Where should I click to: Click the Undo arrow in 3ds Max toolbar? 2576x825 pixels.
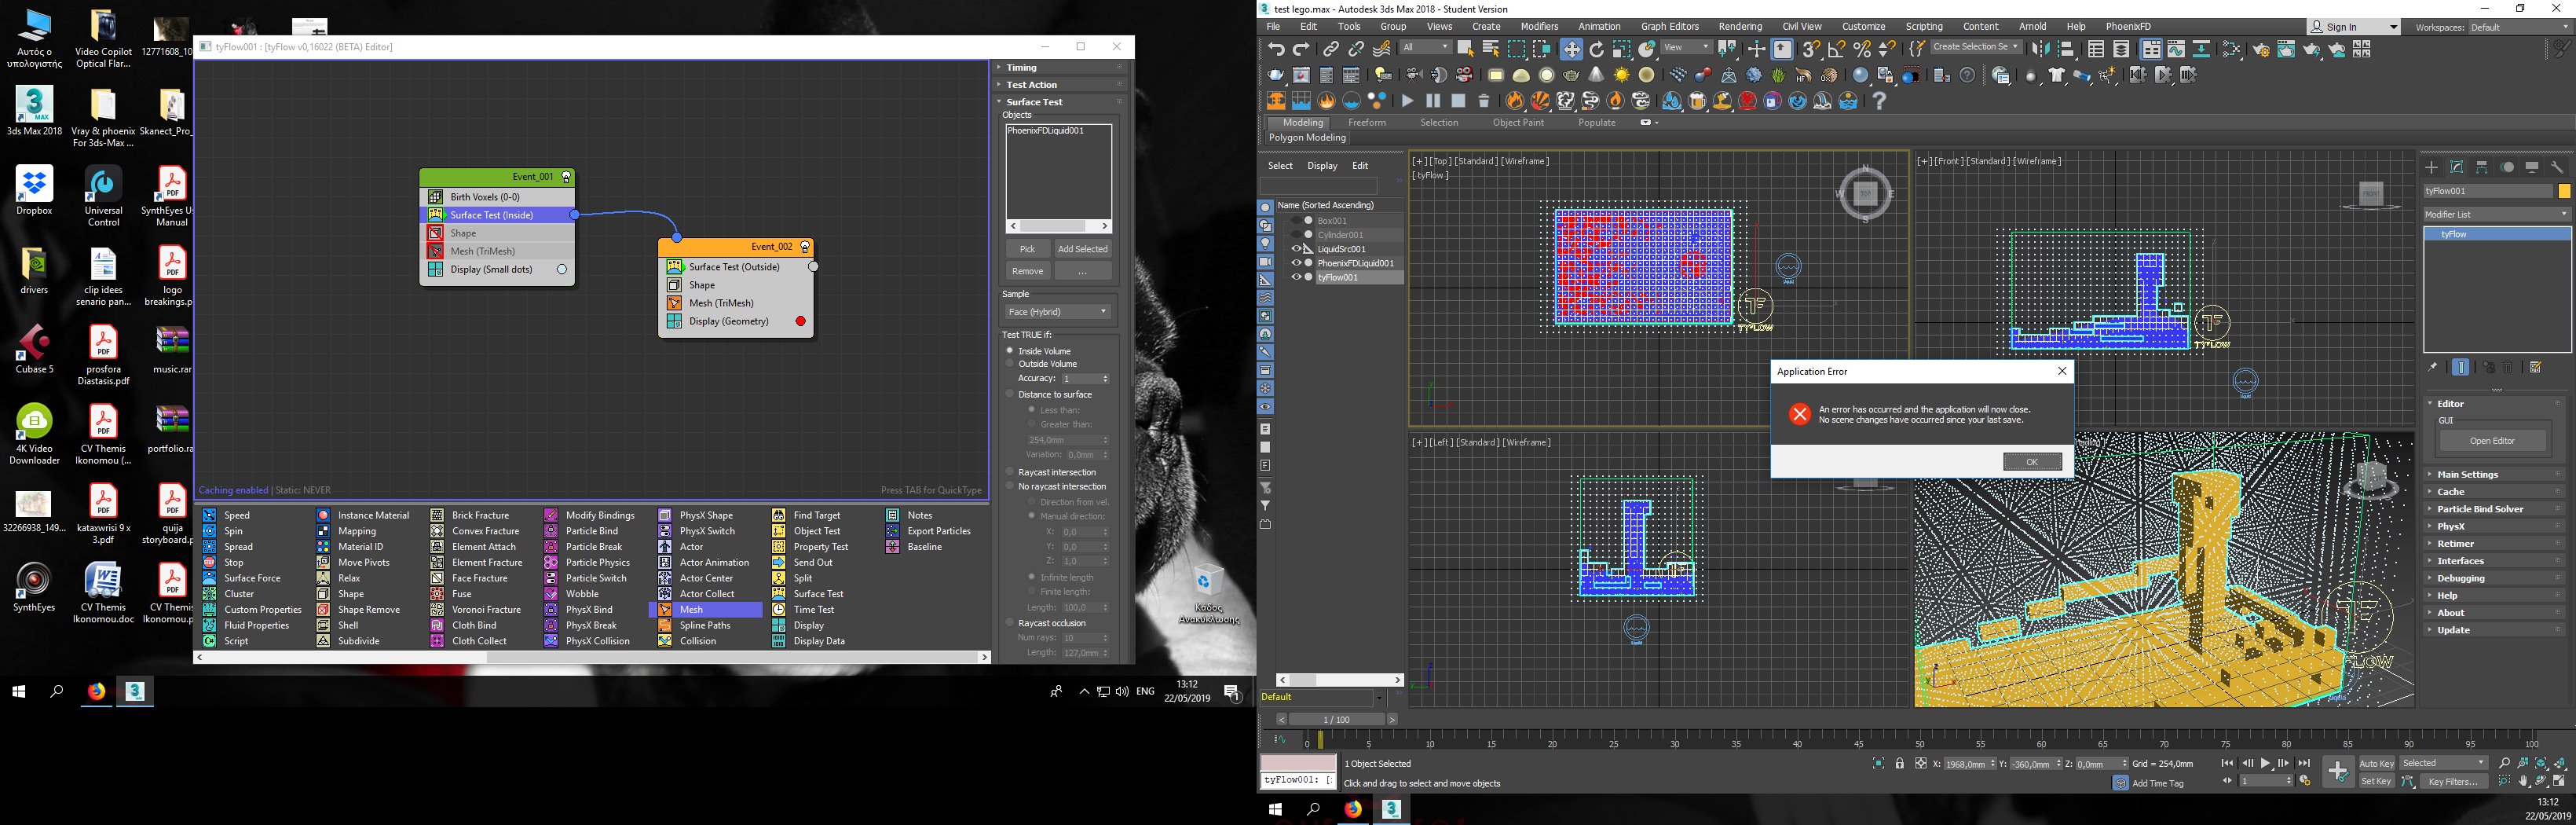tap(1275, 49)
